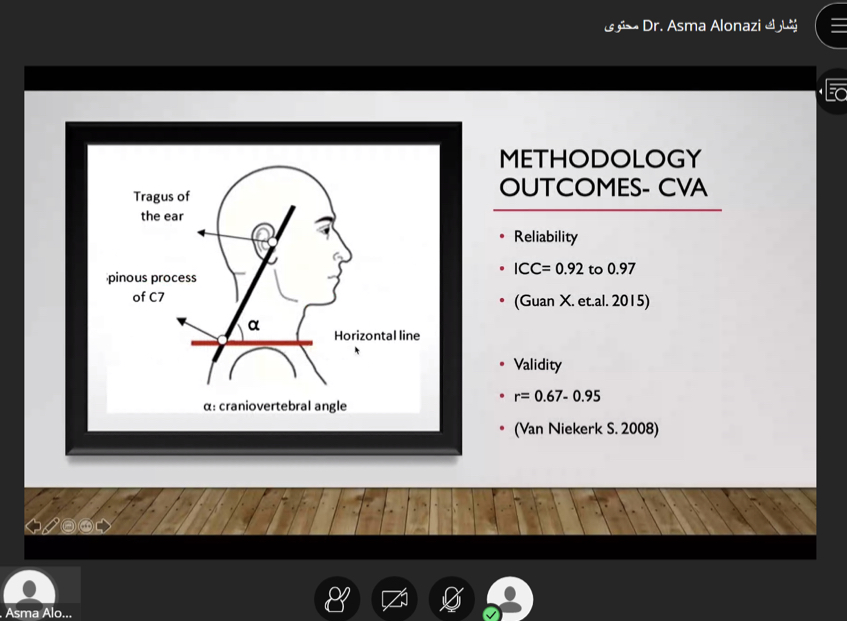Go to previous slide arrow in slideshow
This screenshot has width=847, height=621.
click(33, 525)
